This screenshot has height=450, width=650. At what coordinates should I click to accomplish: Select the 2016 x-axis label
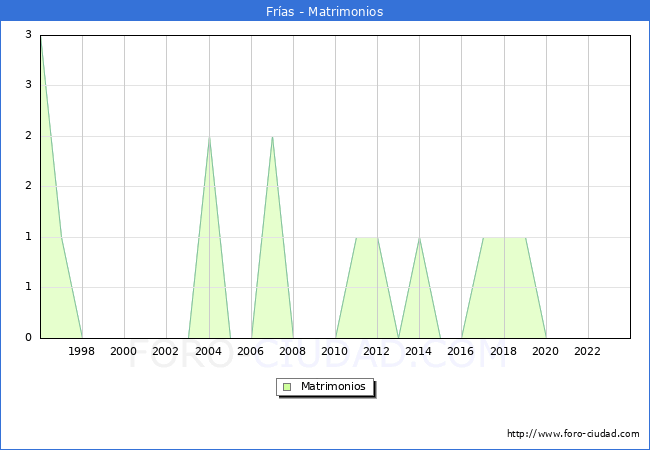point(461,351)
